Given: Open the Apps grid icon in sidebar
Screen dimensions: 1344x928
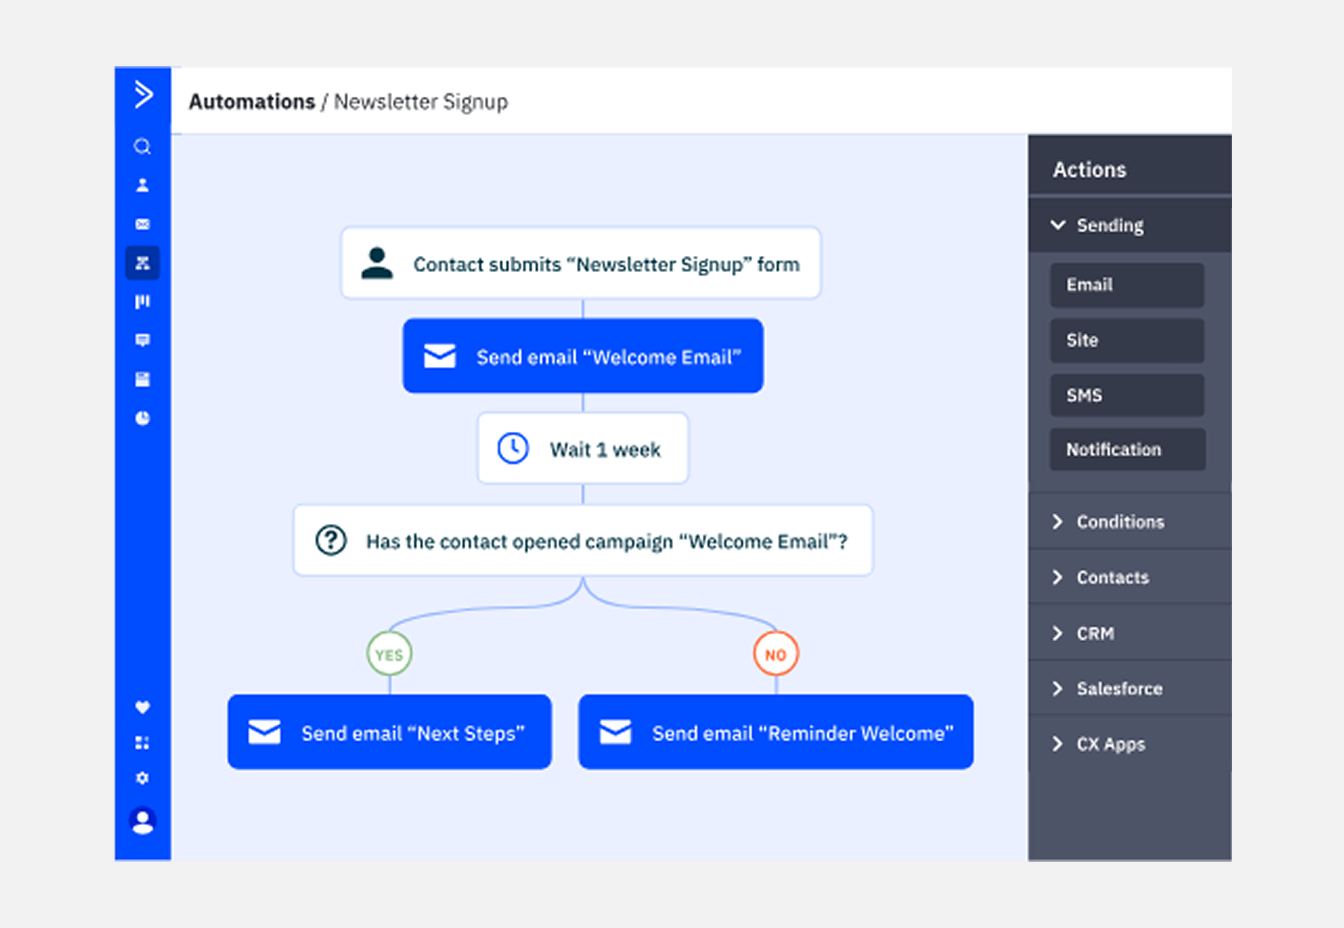Looking at the screenshot, I should coord(143,743).
